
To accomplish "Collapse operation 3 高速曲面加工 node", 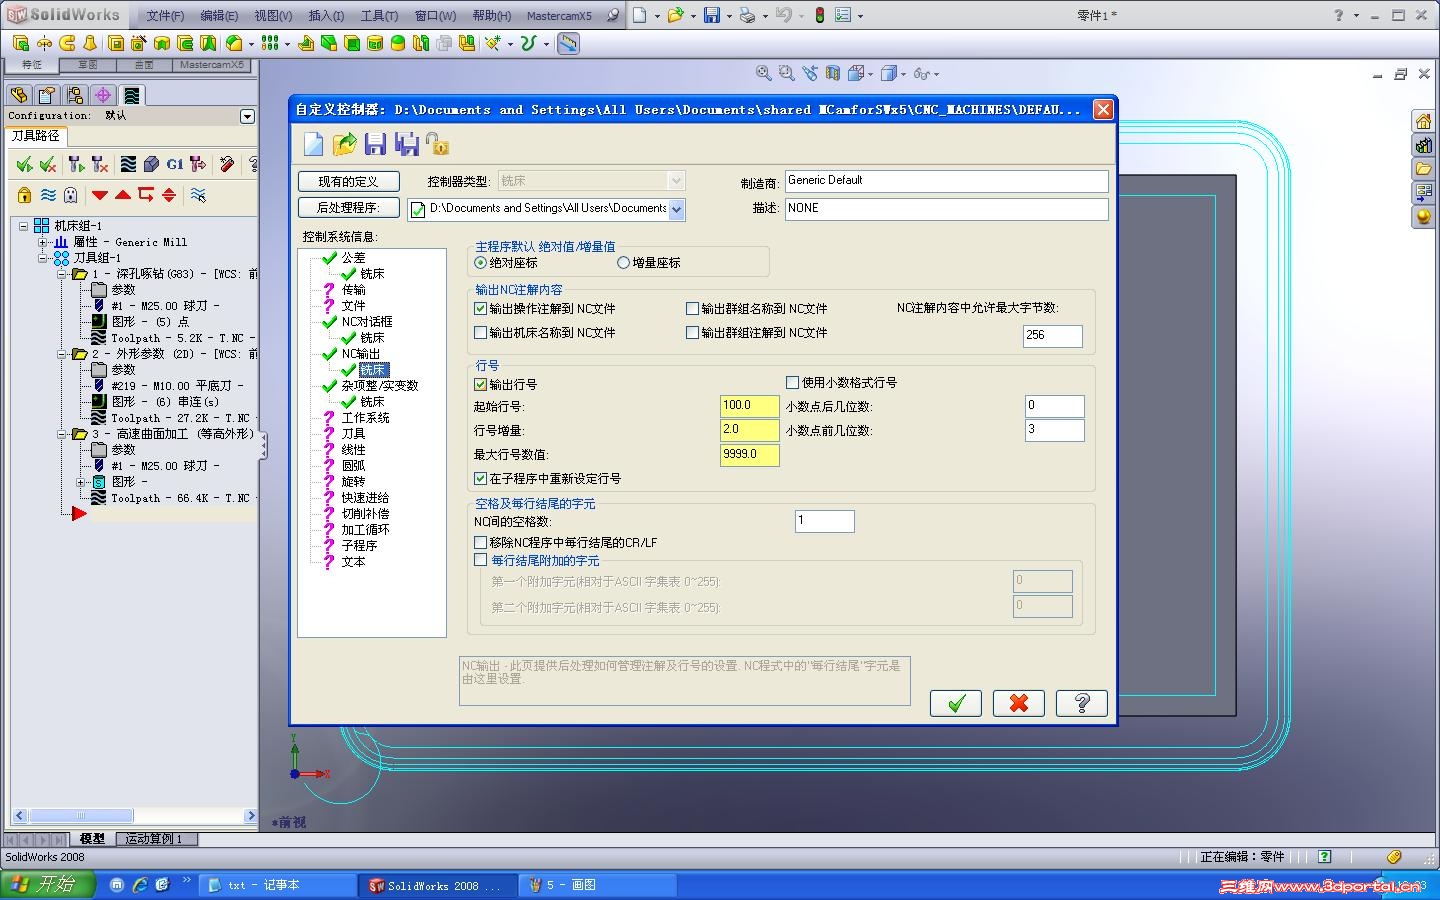I will 62,434.
